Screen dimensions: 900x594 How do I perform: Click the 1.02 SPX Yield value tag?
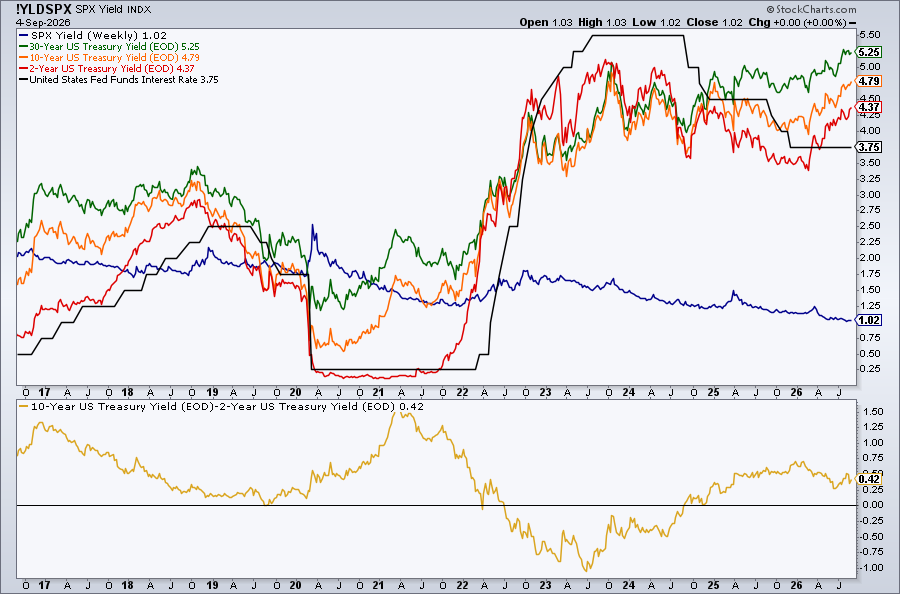[869, 320]
